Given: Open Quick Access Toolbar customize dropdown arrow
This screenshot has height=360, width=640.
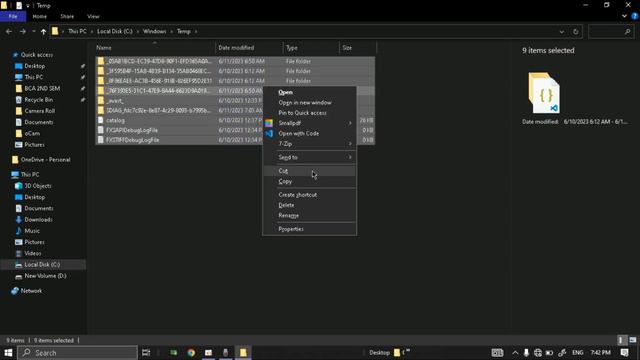Looking at the screenshot, I should click(x=28, y=5).
